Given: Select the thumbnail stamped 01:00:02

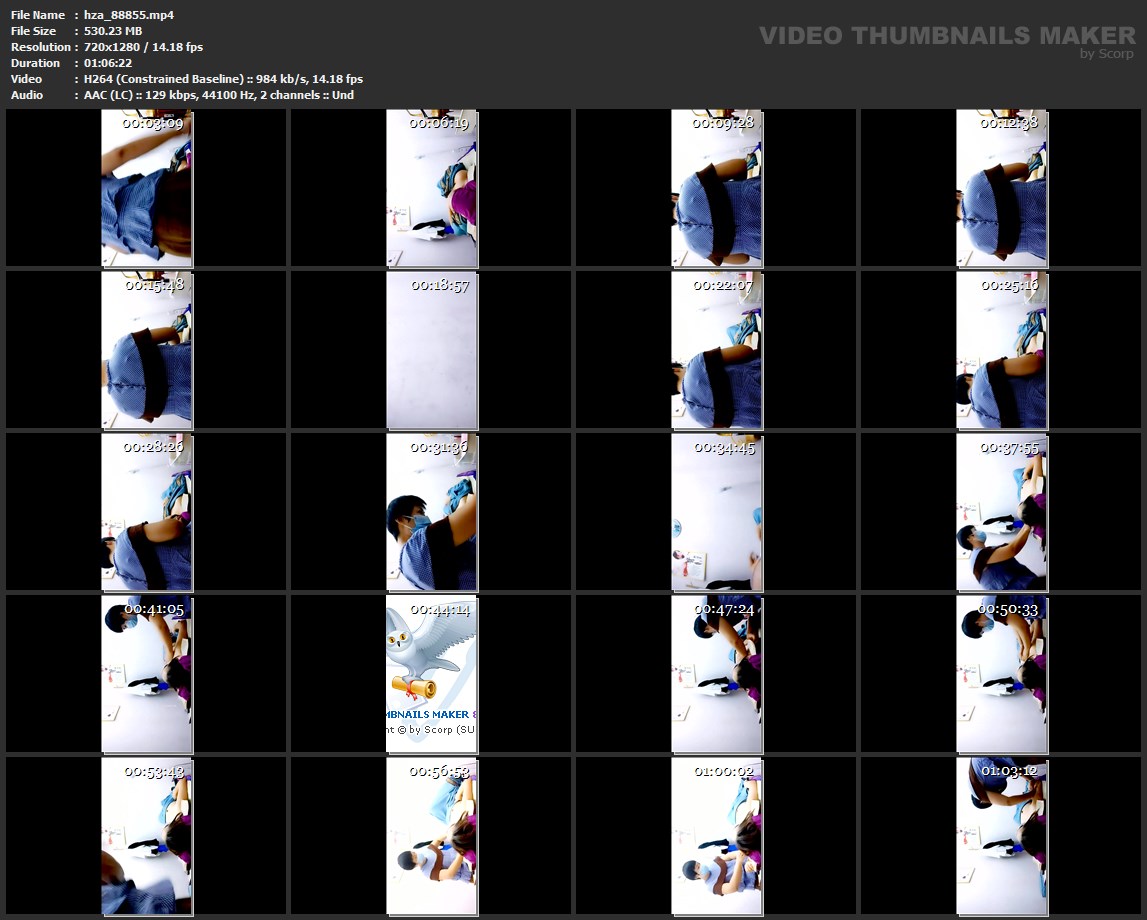Looking at the screenshot, I should click(x=717, y=837).
